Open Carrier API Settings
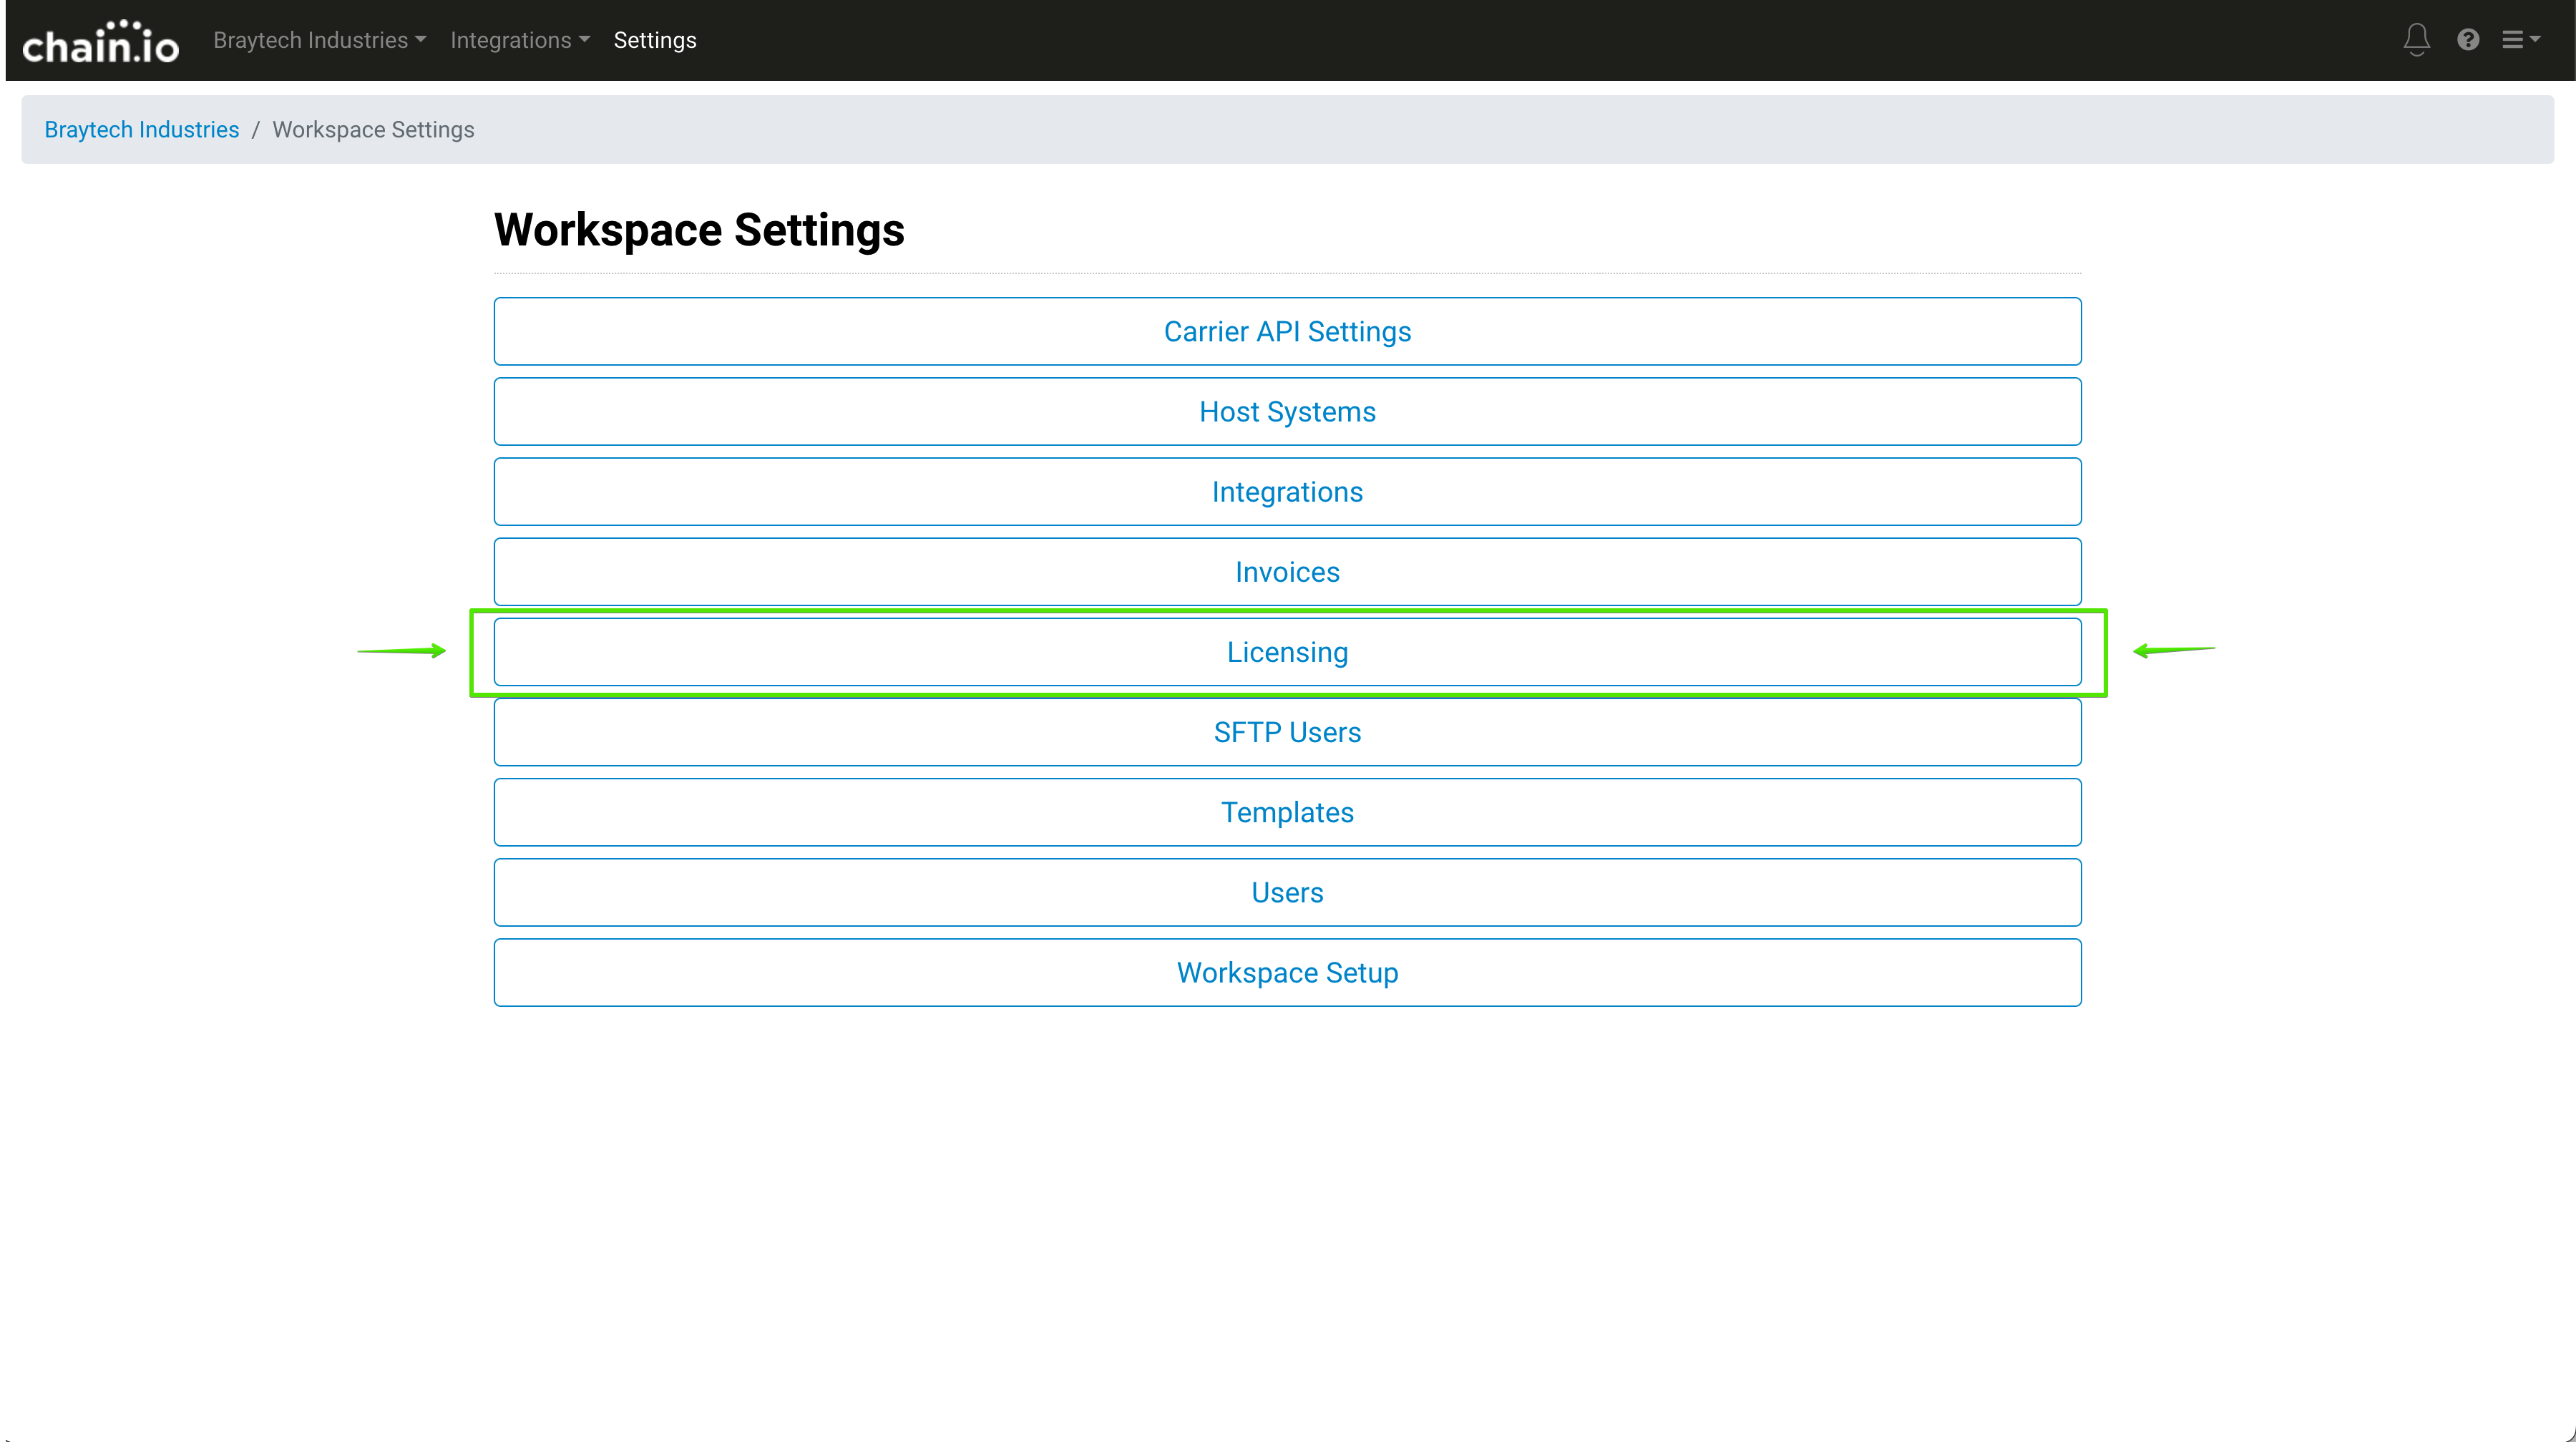This screenshot has height=1442, width=2576. (x=1287, y=332)
